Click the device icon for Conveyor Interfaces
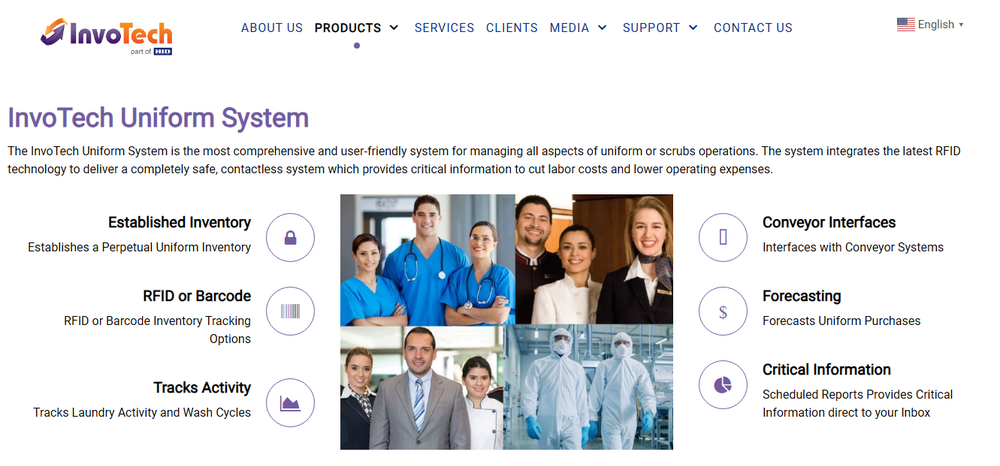Image resolution: width=1000 pixels, height=466 pixels. [x=723, y=238]
